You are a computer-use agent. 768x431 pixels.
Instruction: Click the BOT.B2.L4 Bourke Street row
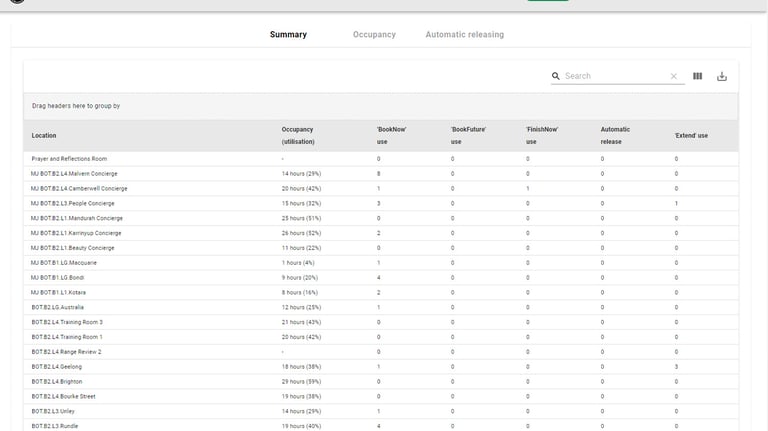(64, 396)
